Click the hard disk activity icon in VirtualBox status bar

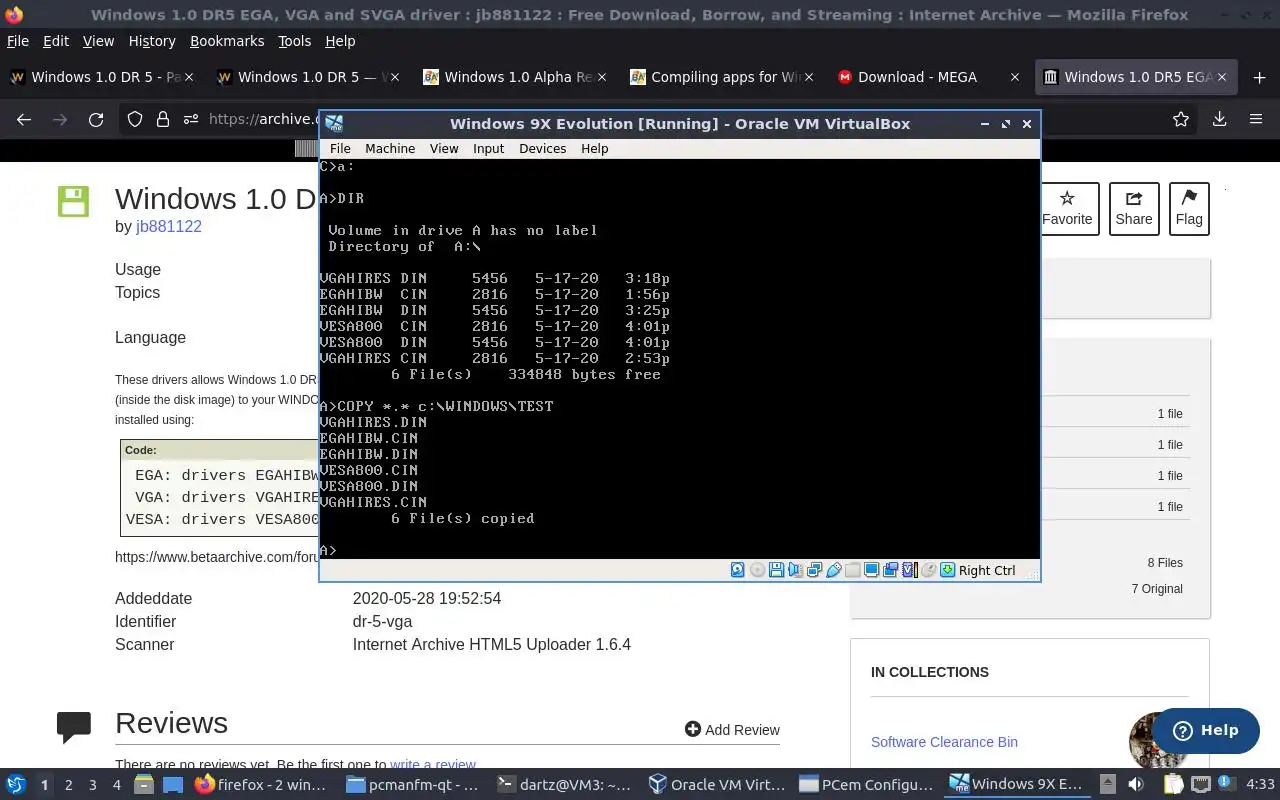737,570
